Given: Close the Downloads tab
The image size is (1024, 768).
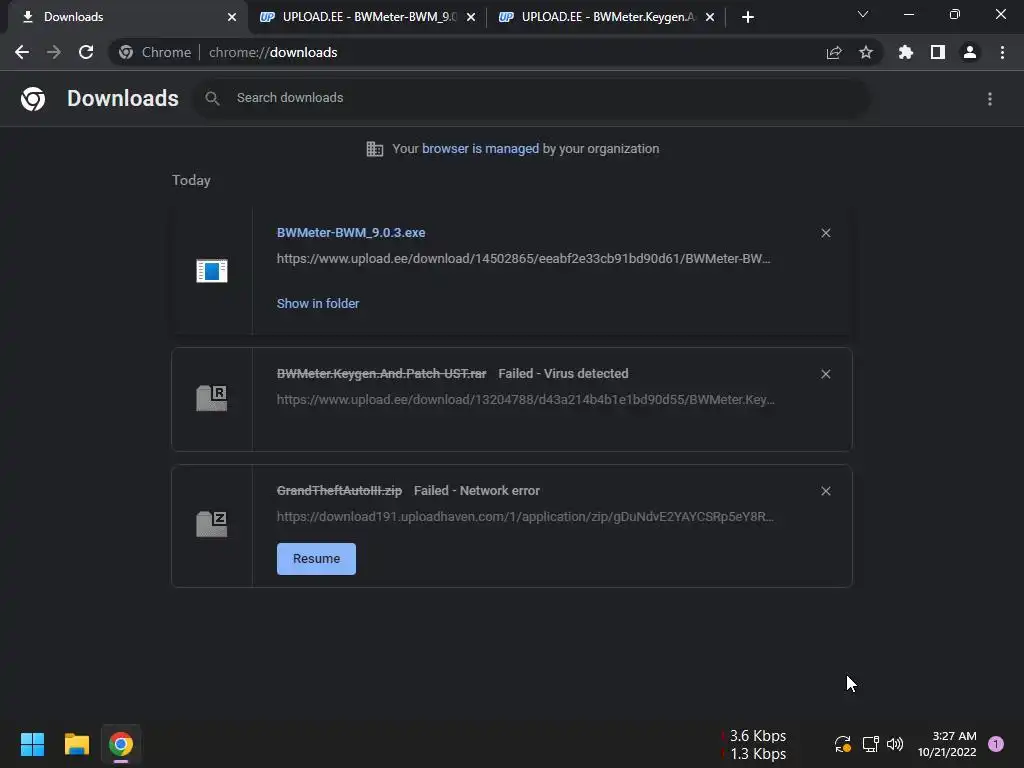Looking at the screenshot, I should (232, 17).
